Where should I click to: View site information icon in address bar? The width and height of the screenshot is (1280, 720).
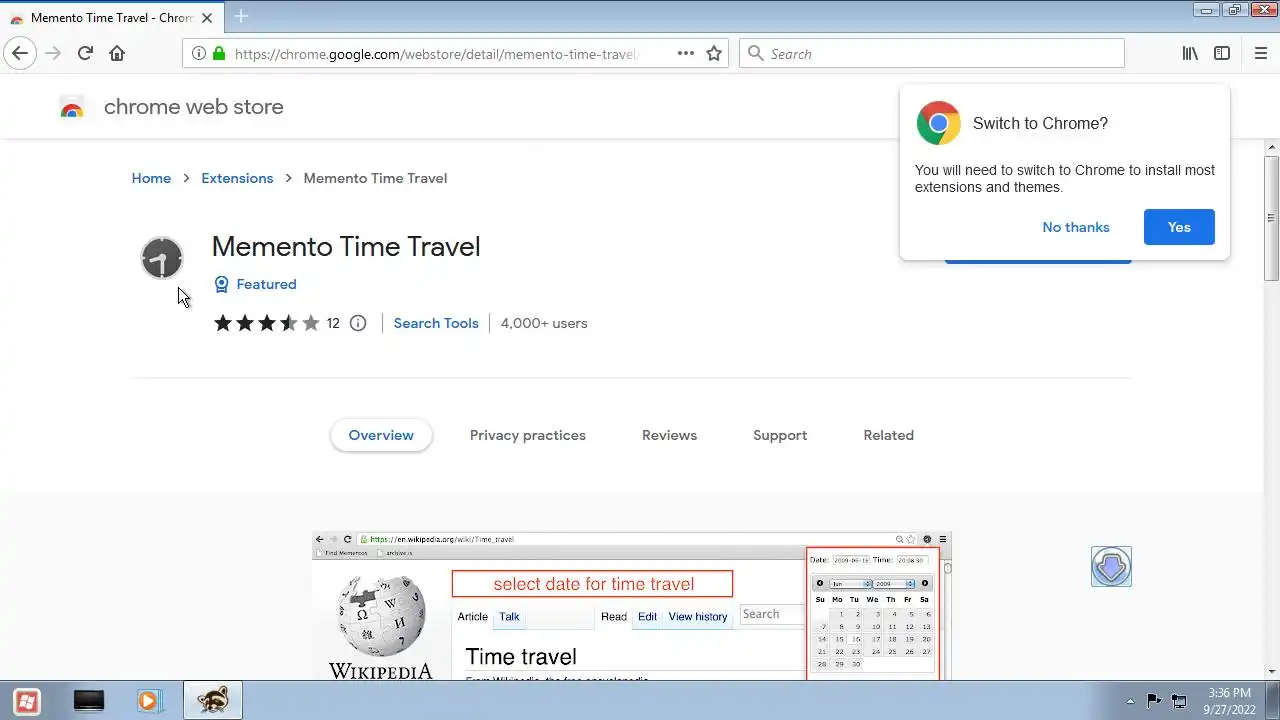coord(199,54)
